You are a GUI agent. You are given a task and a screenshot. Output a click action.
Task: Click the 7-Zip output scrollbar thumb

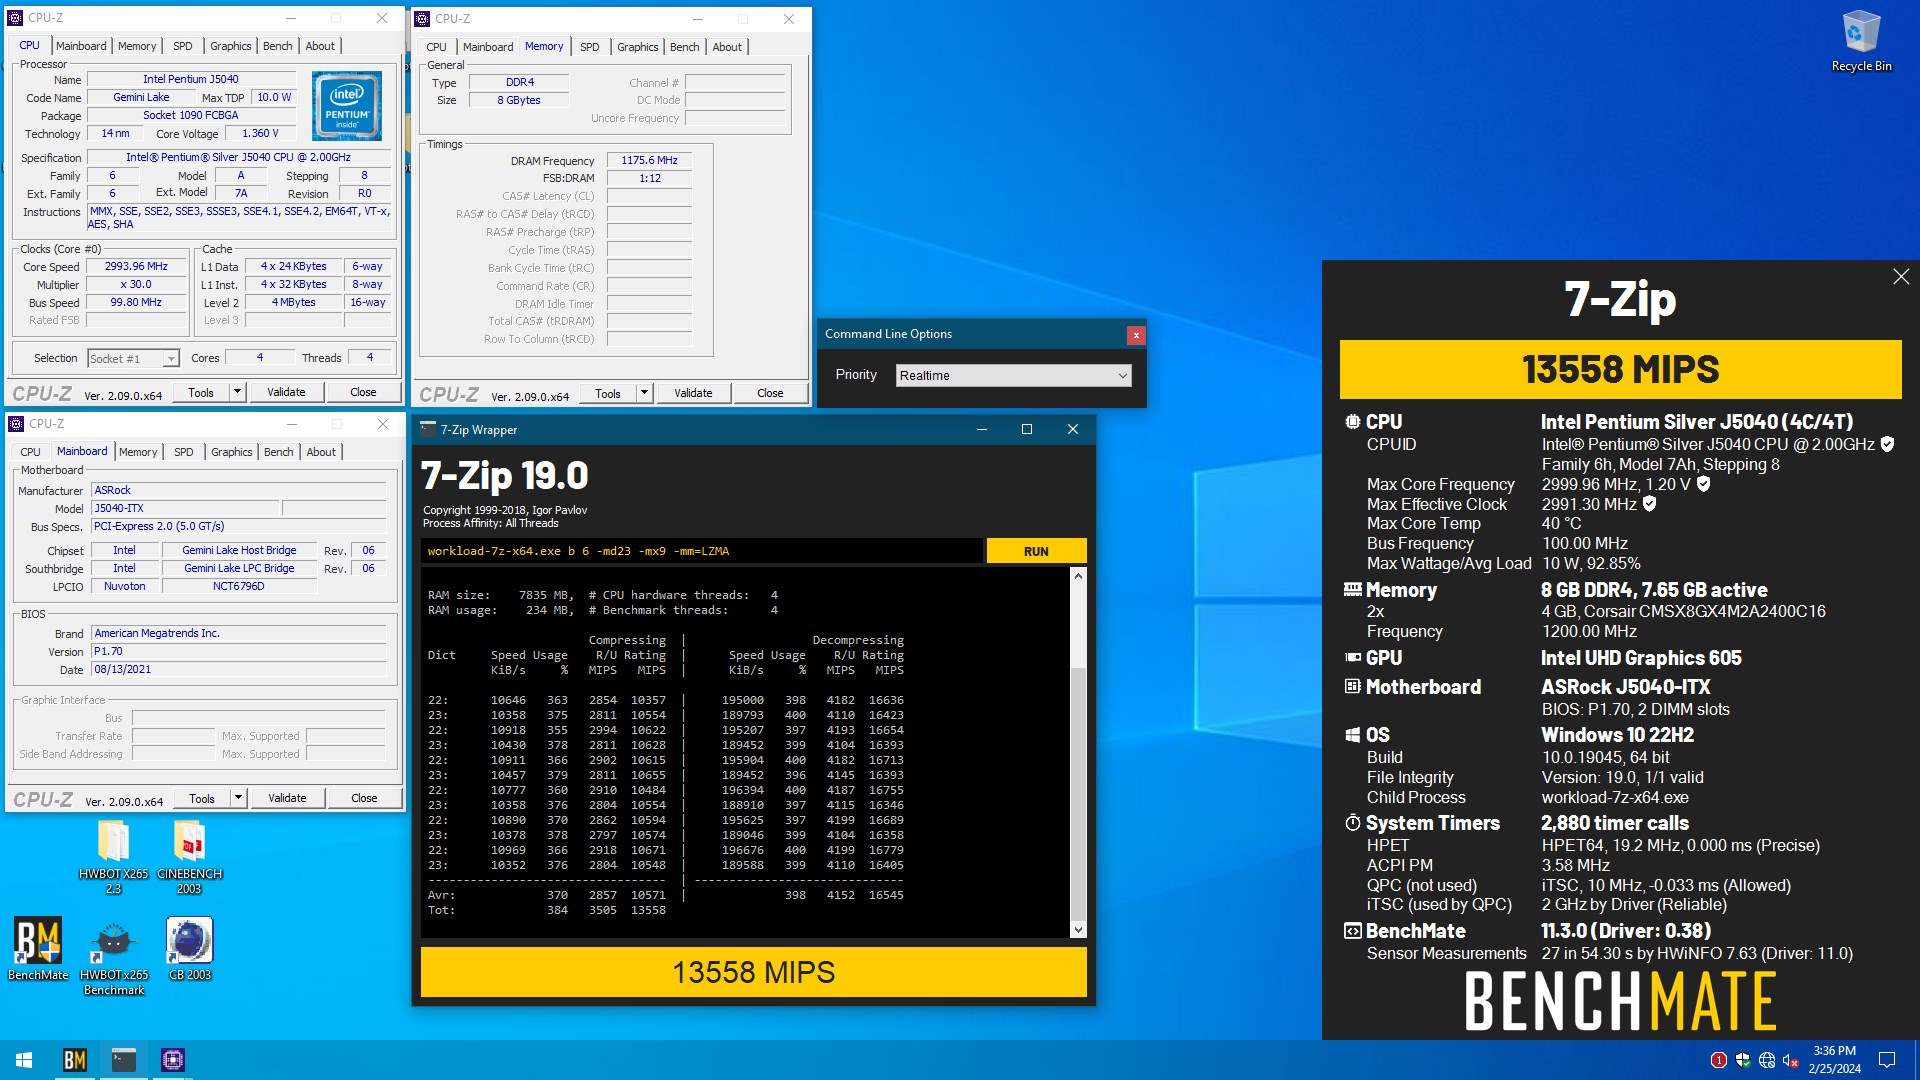tap(1078, 792)
